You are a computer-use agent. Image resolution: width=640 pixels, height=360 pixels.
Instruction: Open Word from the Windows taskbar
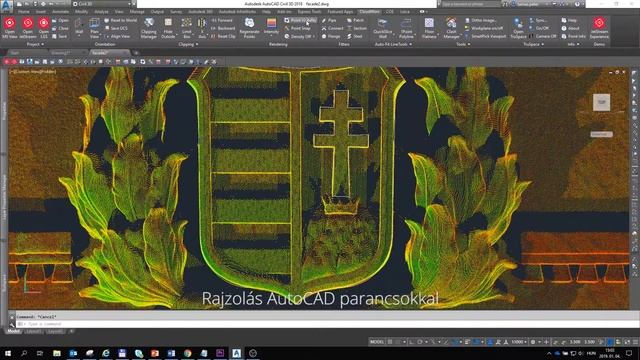click(x=171, y=353)
